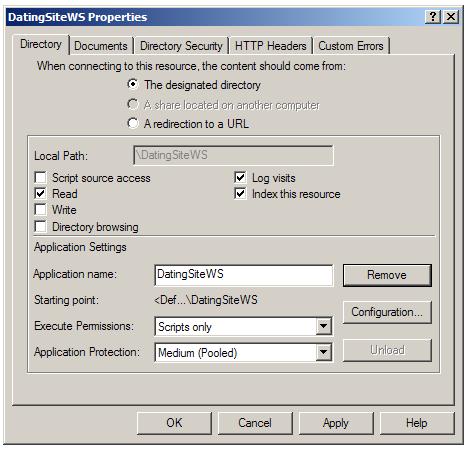Click the Apply button
Viewport: 468px width, 449px height.
[336, 423]
